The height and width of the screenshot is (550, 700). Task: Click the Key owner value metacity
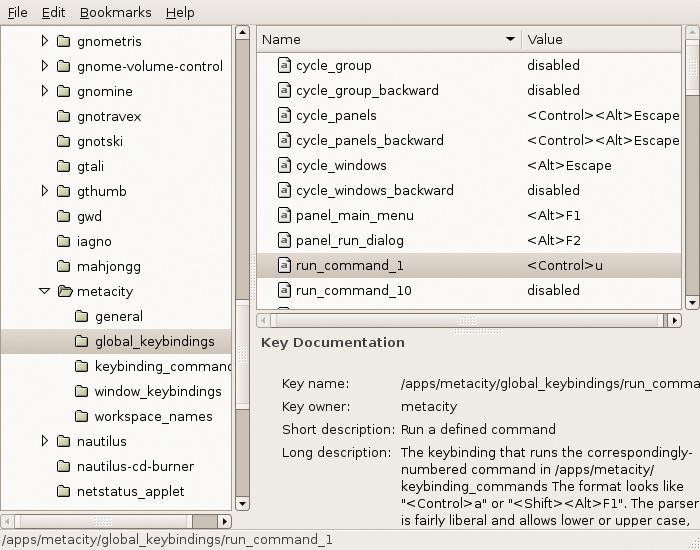(429, 407)
